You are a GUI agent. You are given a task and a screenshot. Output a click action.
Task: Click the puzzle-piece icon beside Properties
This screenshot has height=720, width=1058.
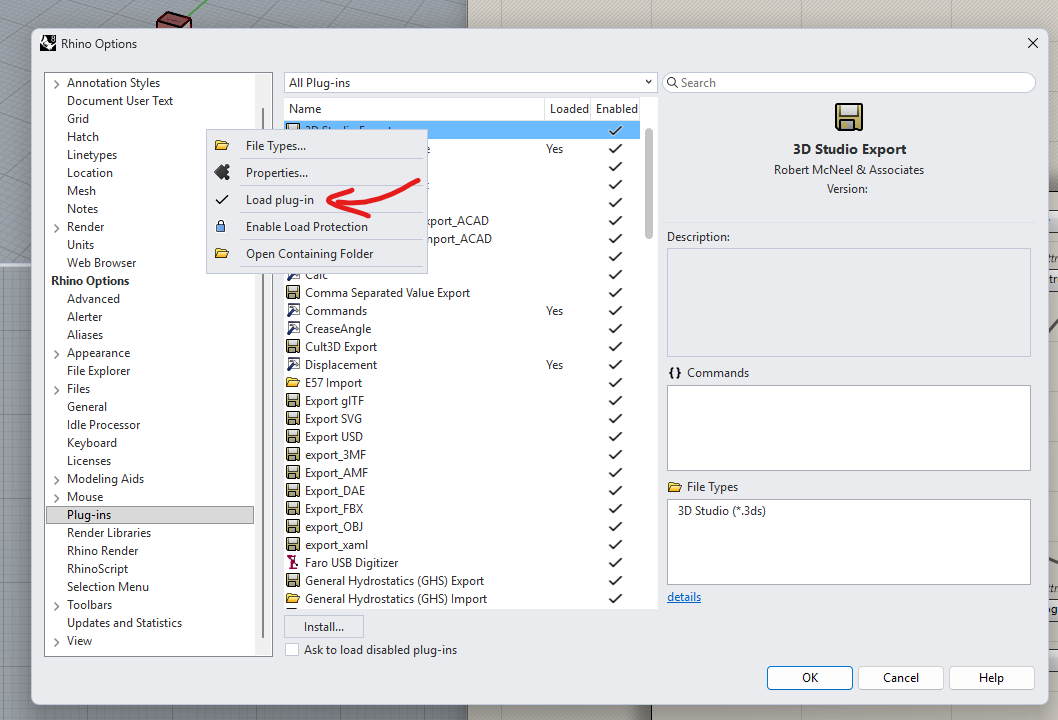[222, 173]
